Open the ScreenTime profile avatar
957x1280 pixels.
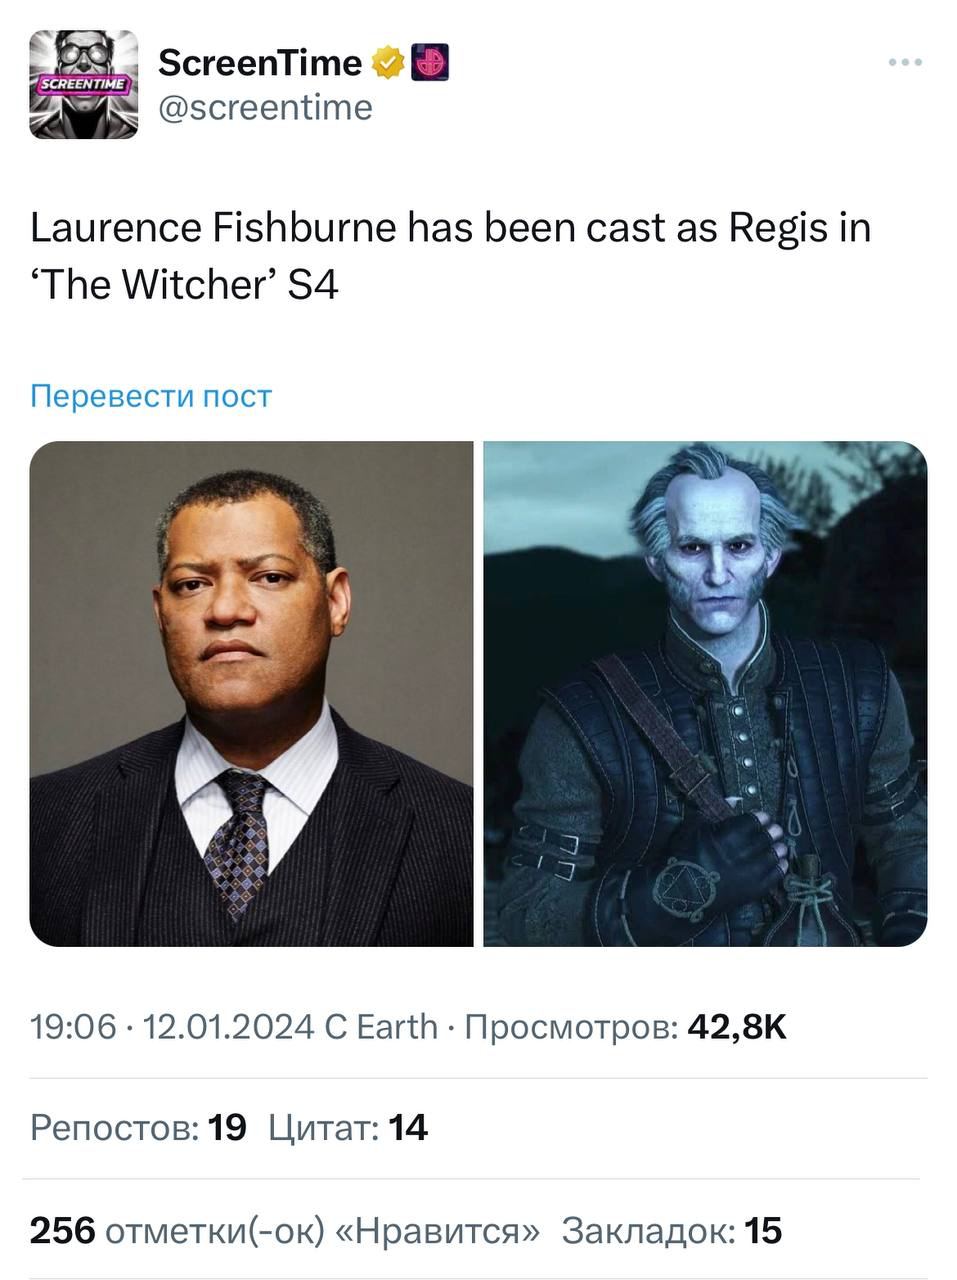84,84
